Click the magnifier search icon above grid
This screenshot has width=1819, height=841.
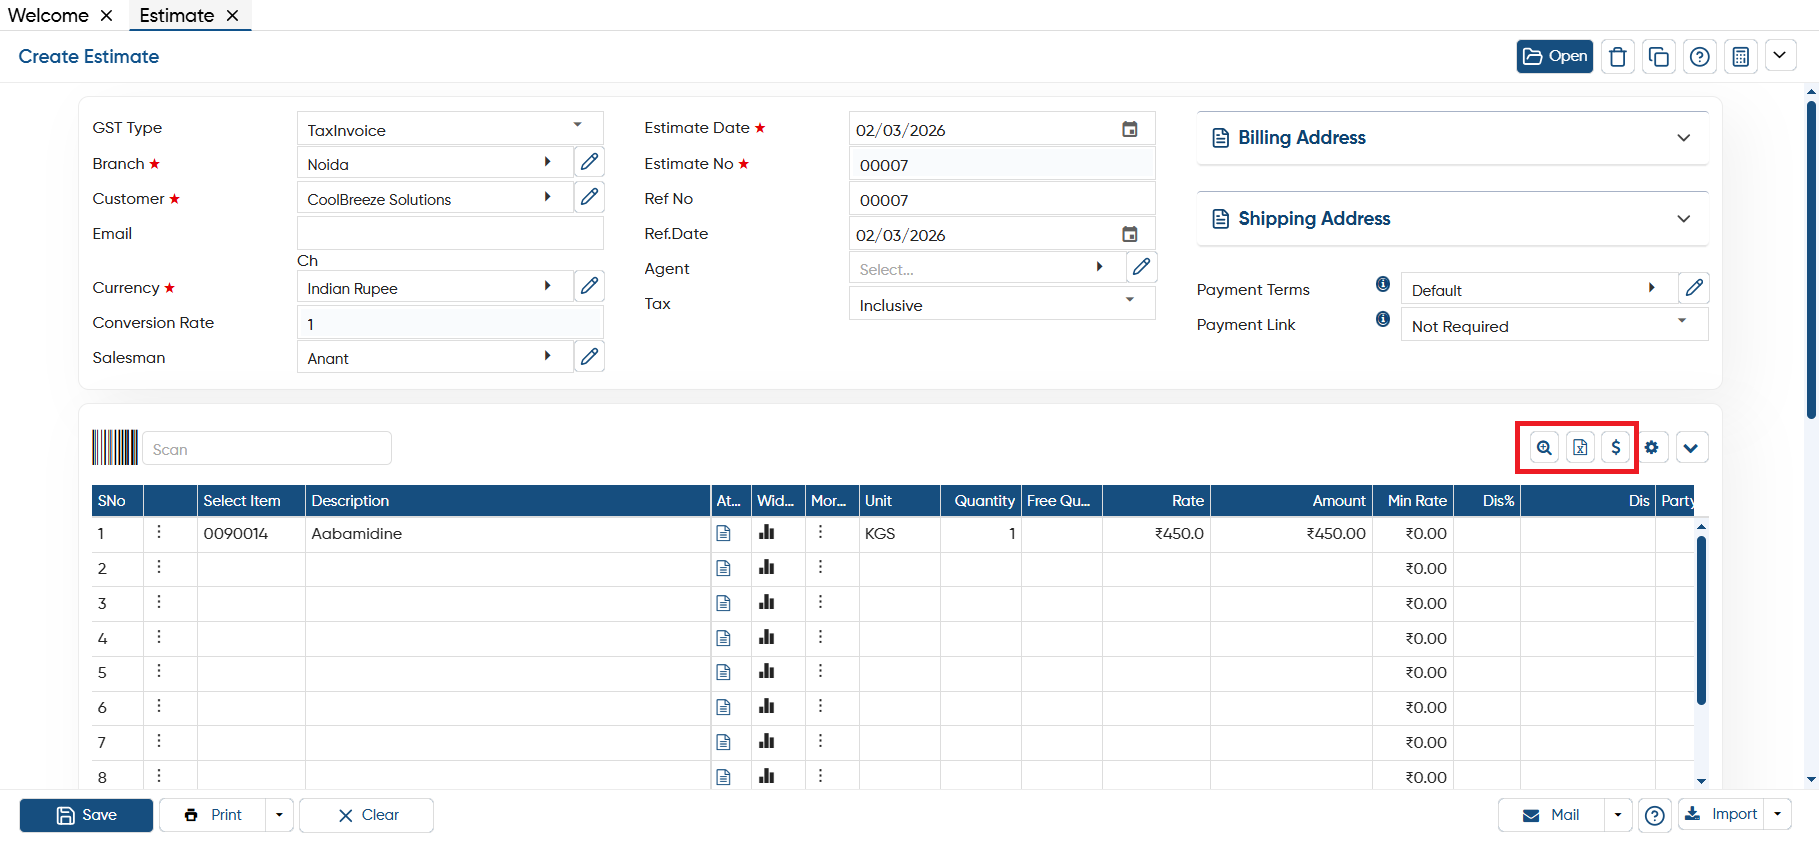(x=1544, y=447)
